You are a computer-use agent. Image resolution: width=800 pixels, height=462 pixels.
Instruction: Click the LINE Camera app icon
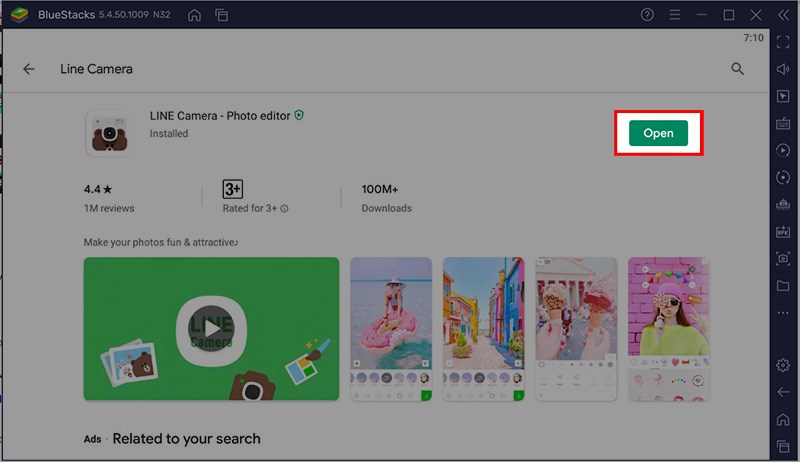point(108,134)
